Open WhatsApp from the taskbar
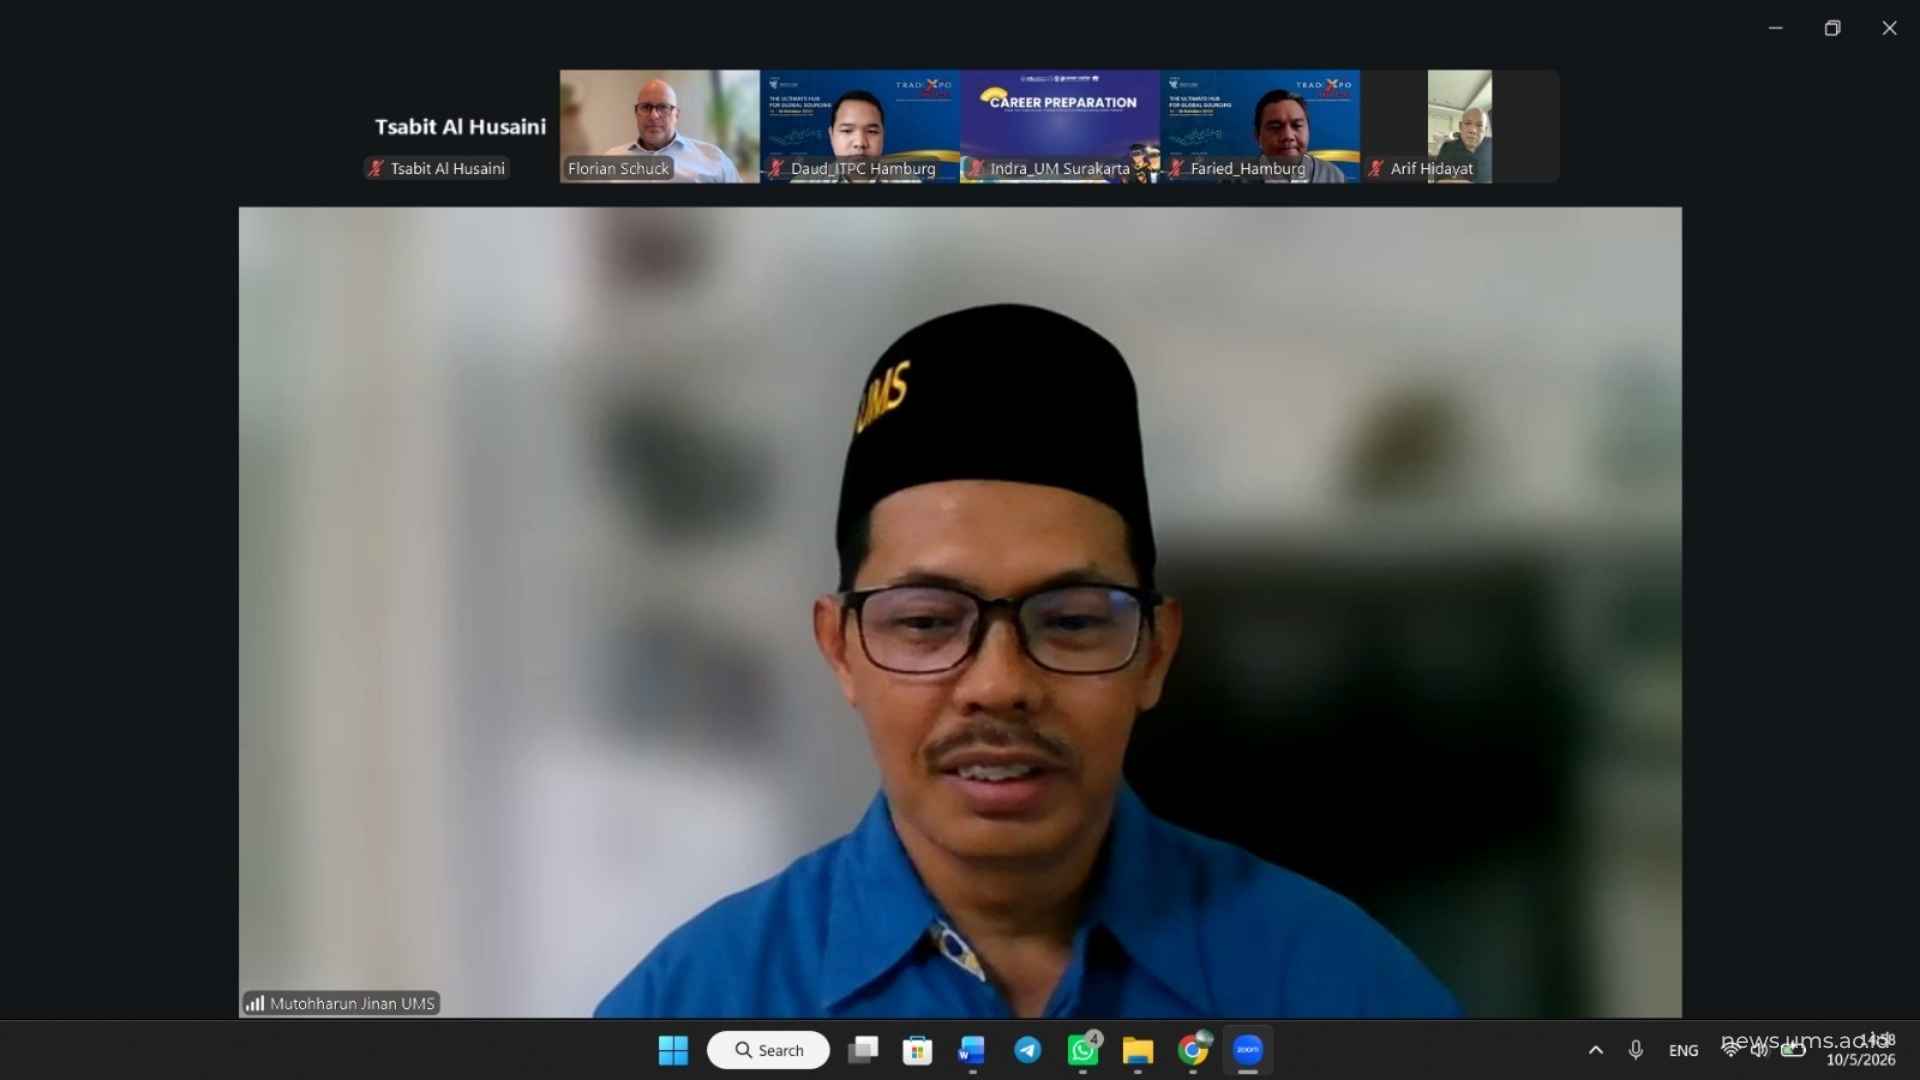This screenshot has height=1080, width=1920. pyautogui.click(x=1083, y=1050)
